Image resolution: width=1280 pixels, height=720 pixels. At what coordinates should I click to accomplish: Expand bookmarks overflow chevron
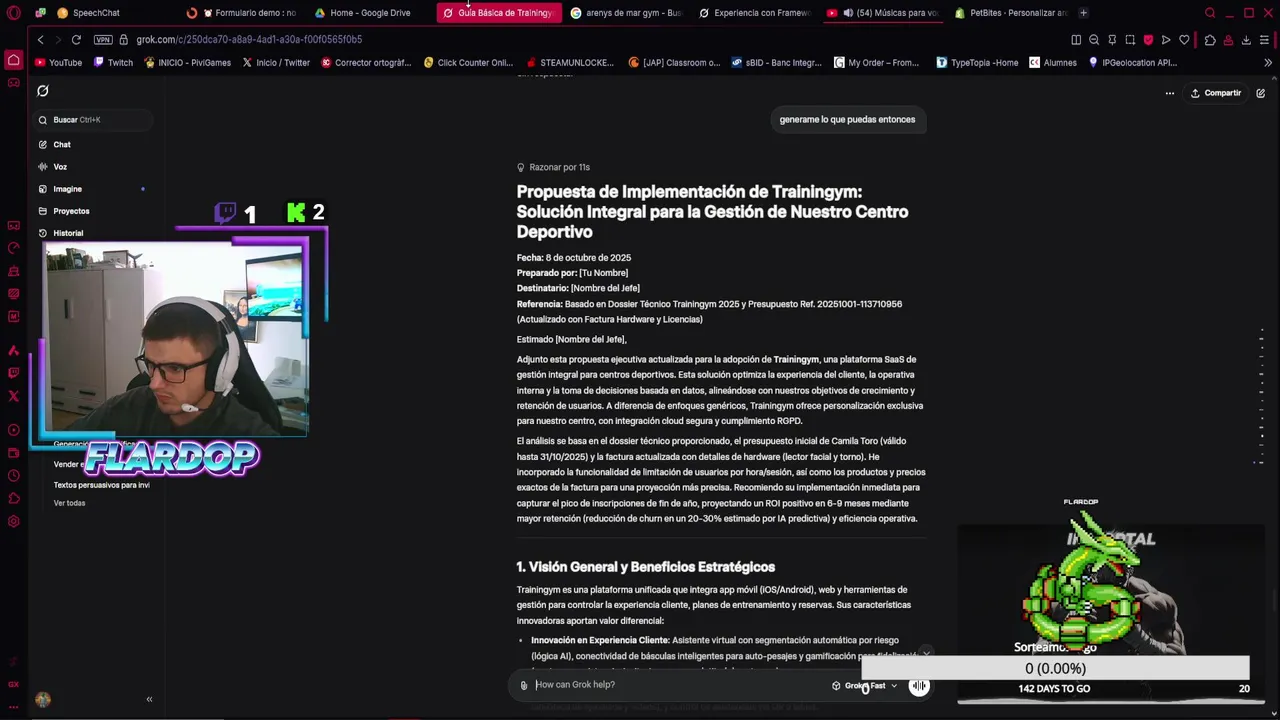click(x=1268, y=63)
